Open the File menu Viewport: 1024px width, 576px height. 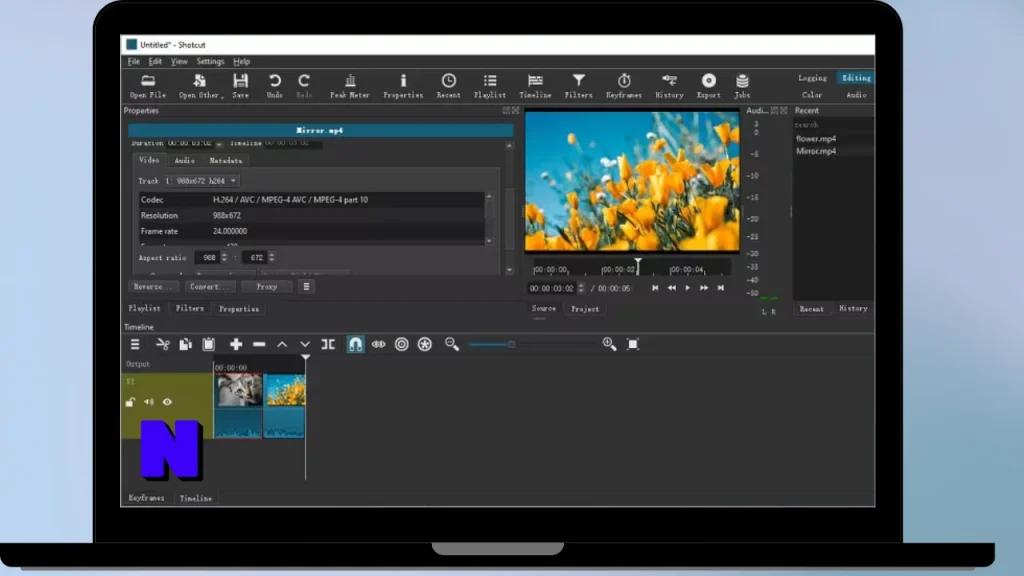[134, 61]
